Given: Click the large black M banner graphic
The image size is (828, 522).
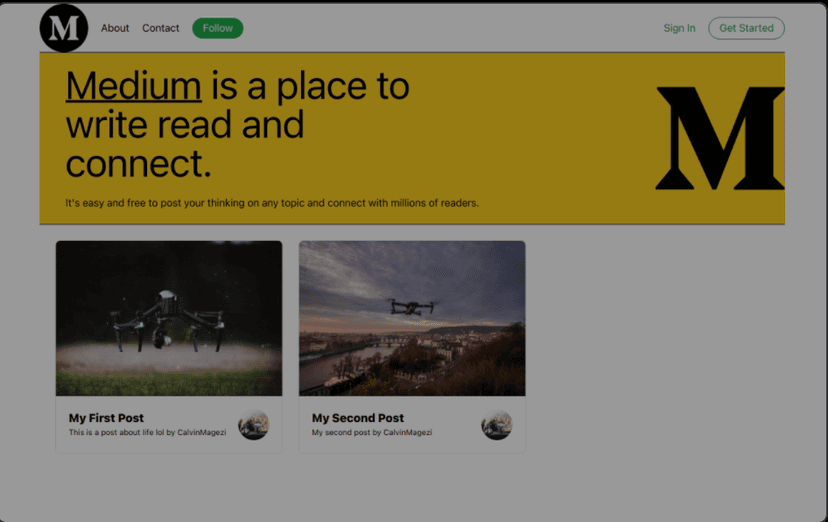Looking at the screenshot, I should (720, 138).
